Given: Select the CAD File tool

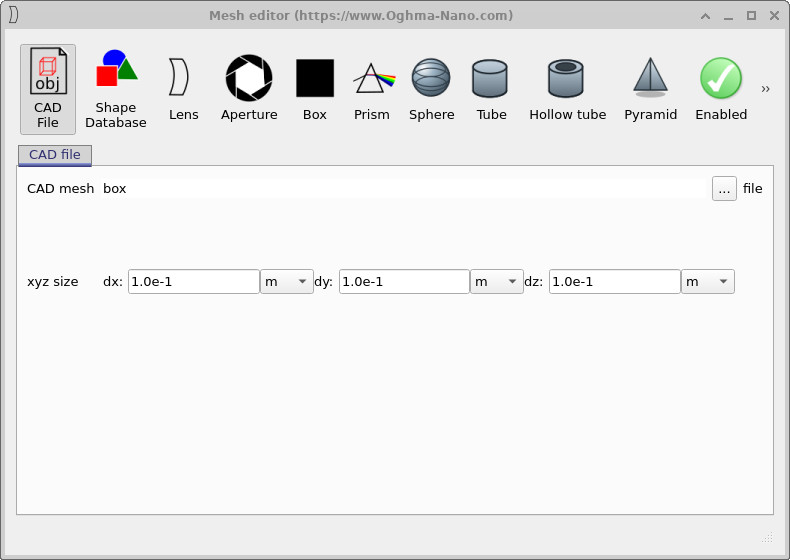Looking at the screenshot, I should [47, 89].
